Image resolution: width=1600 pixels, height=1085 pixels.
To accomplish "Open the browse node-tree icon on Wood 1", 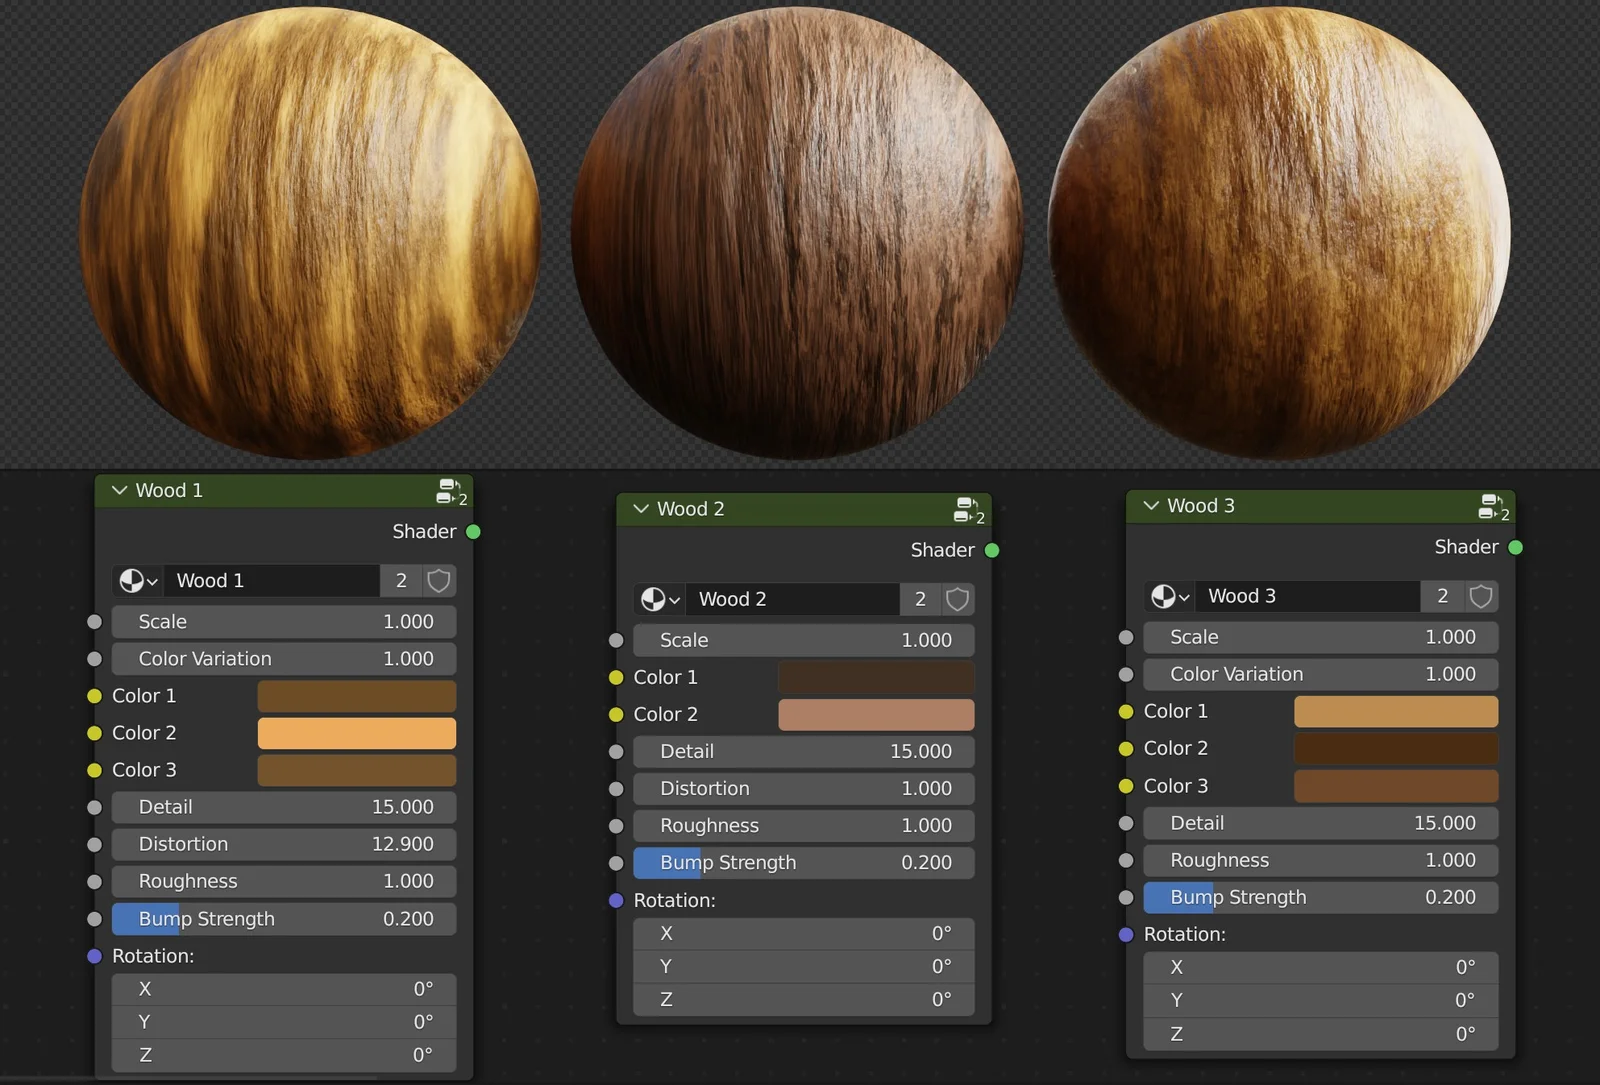I will click(x=137, y=580).
